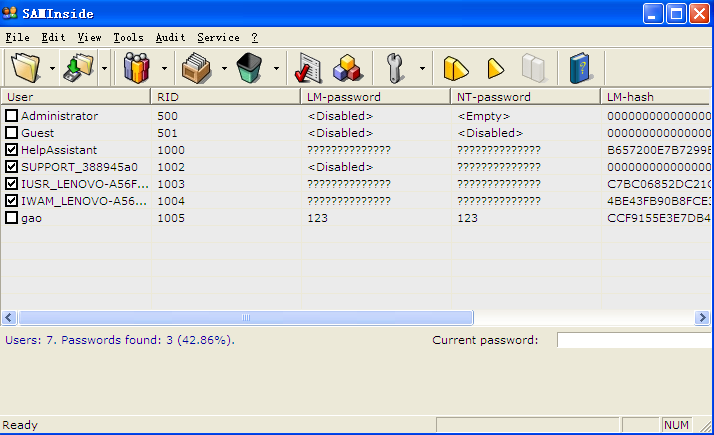Open the Tools menu

128,37
